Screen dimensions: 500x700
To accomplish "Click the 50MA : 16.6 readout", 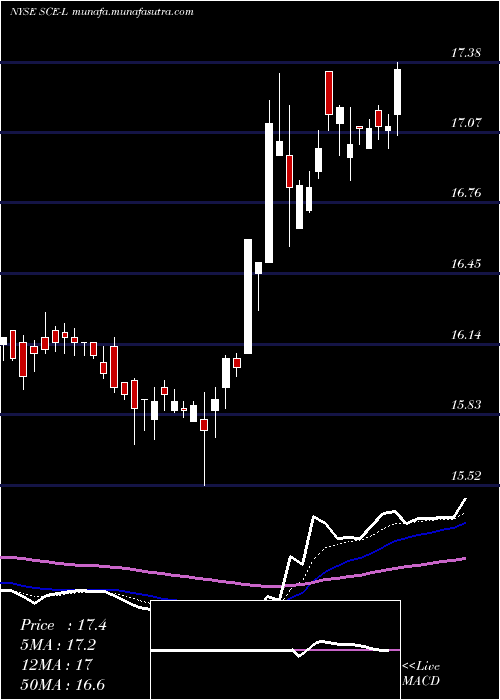I will click(x=62, y=684).
